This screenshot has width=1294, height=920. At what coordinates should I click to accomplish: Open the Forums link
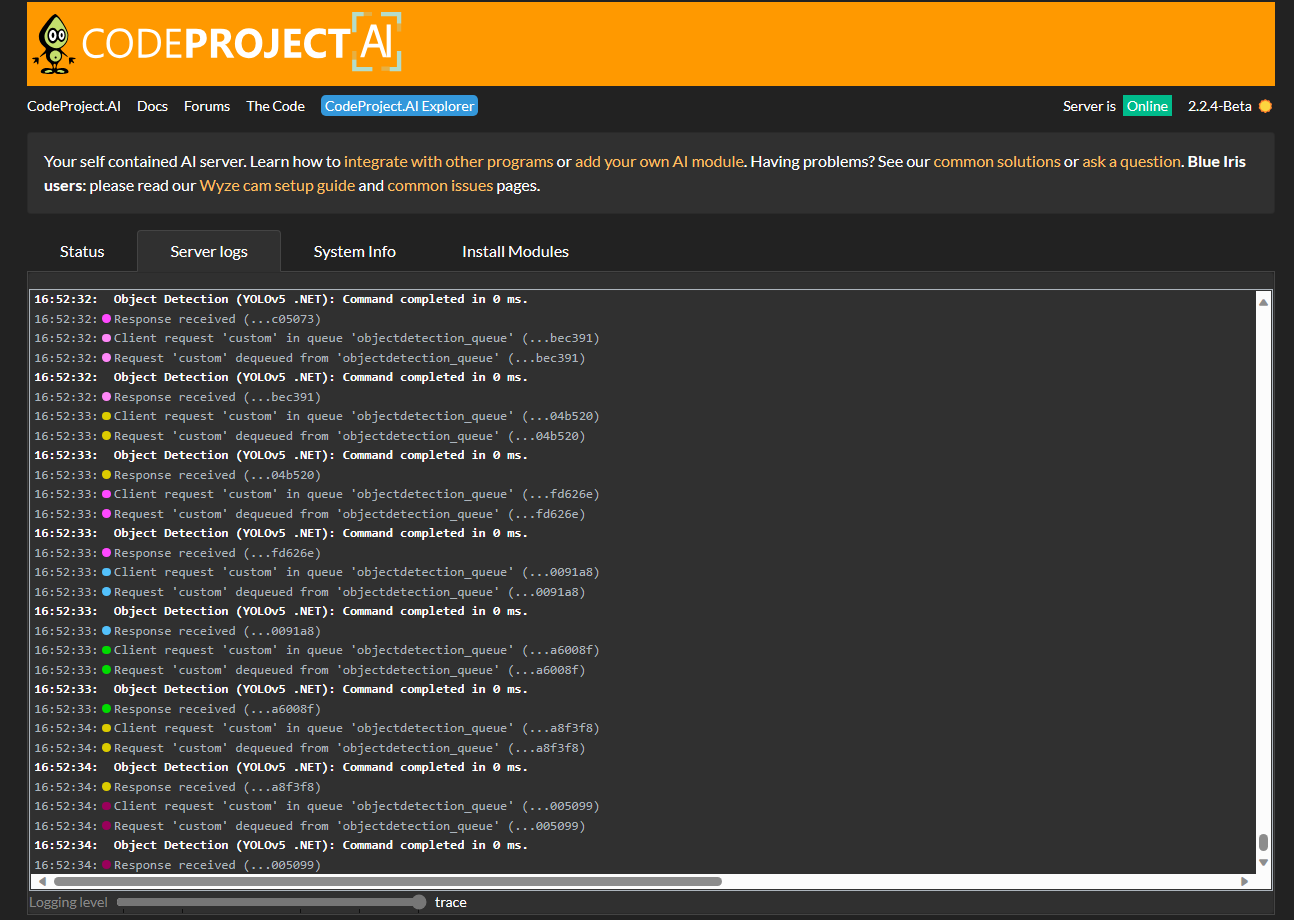tap(207, 106)
